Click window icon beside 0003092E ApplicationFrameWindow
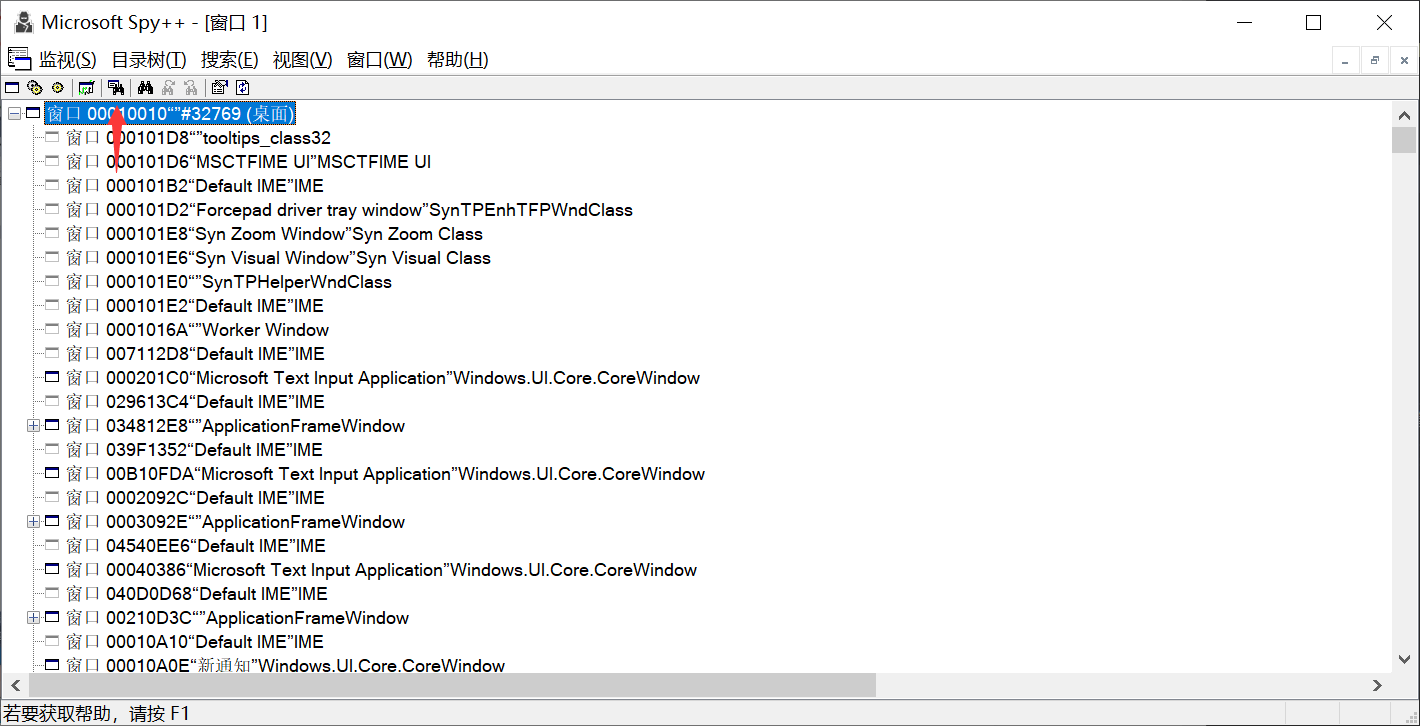Screen dimensions: 1420x726 pos(53,522)
